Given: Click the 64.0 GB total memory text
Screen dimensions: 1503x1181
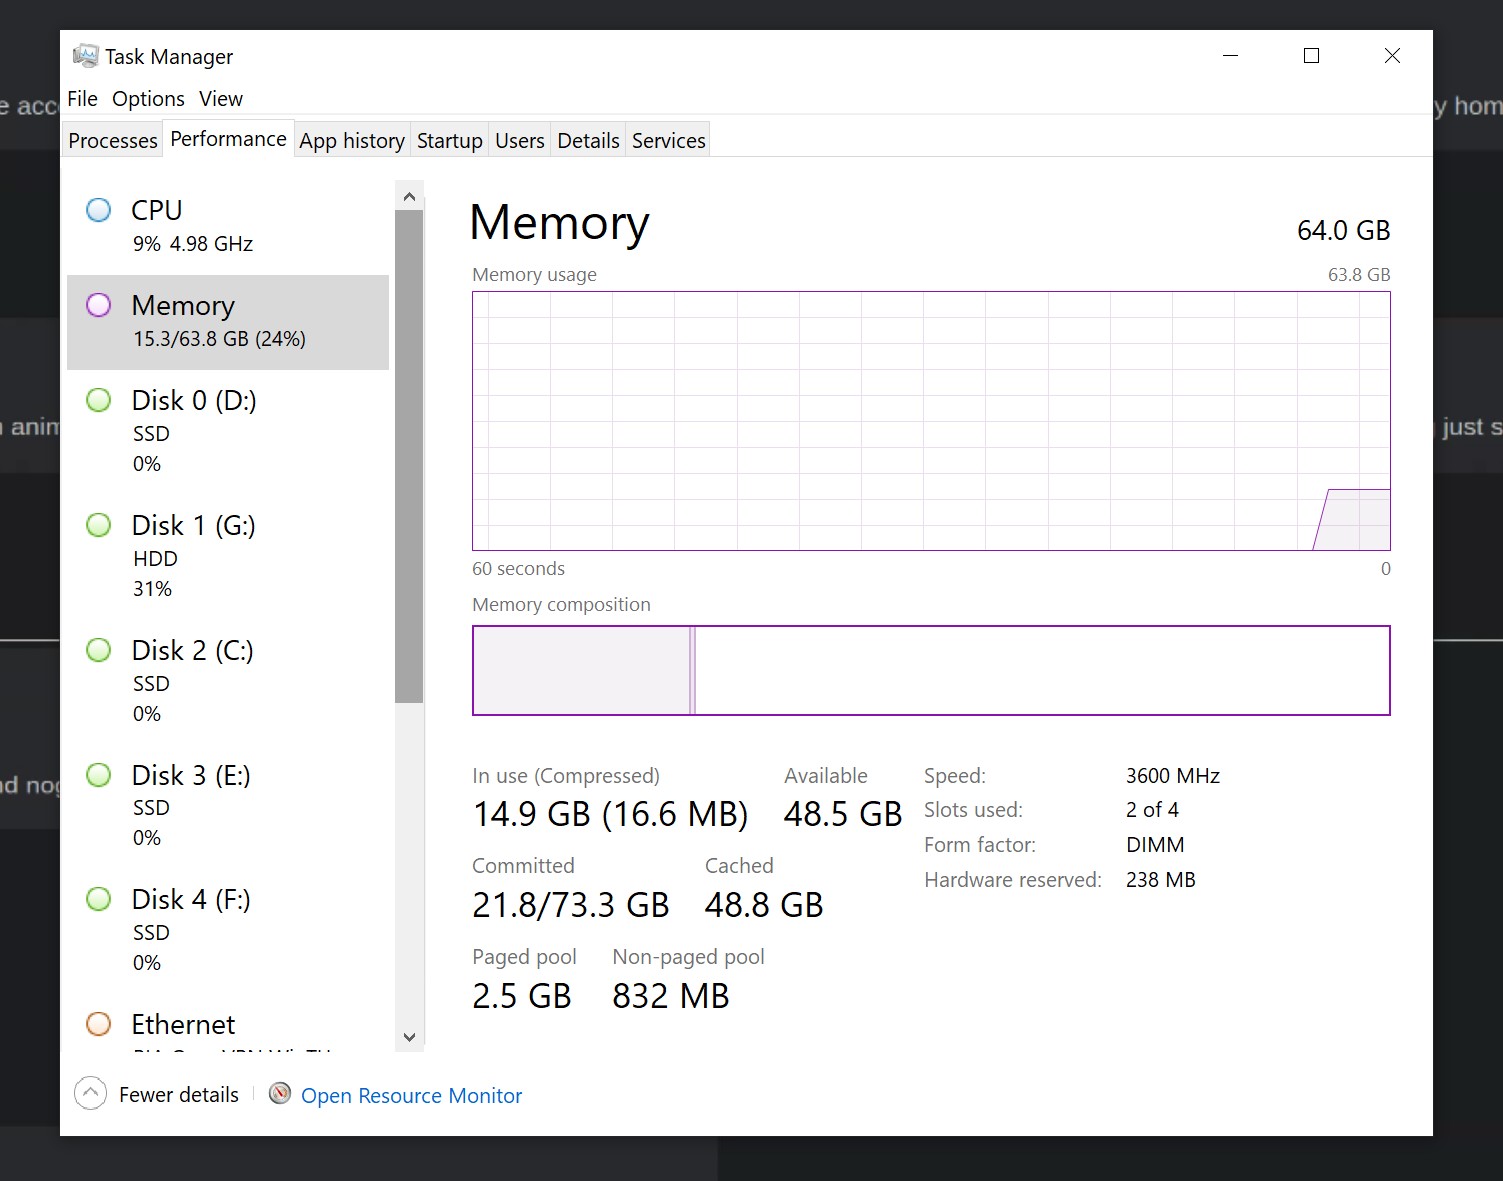Looking at the screenshot, I should pos(1343,231).
